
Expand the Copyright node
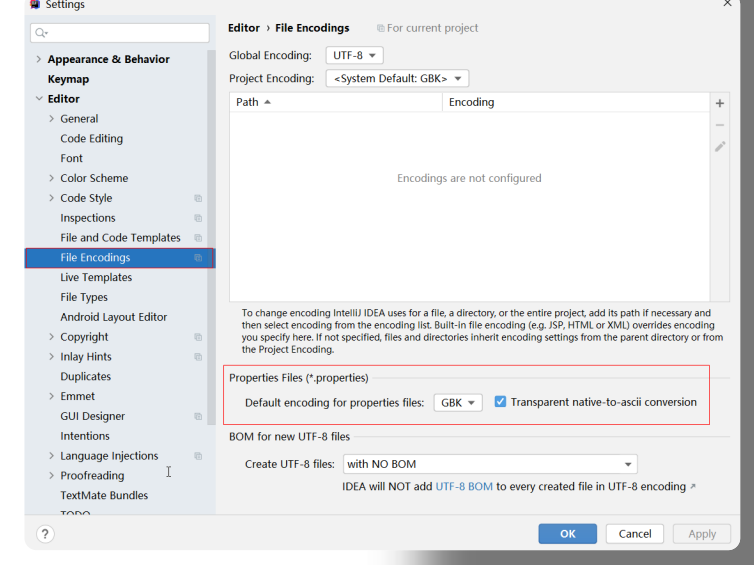51,337
